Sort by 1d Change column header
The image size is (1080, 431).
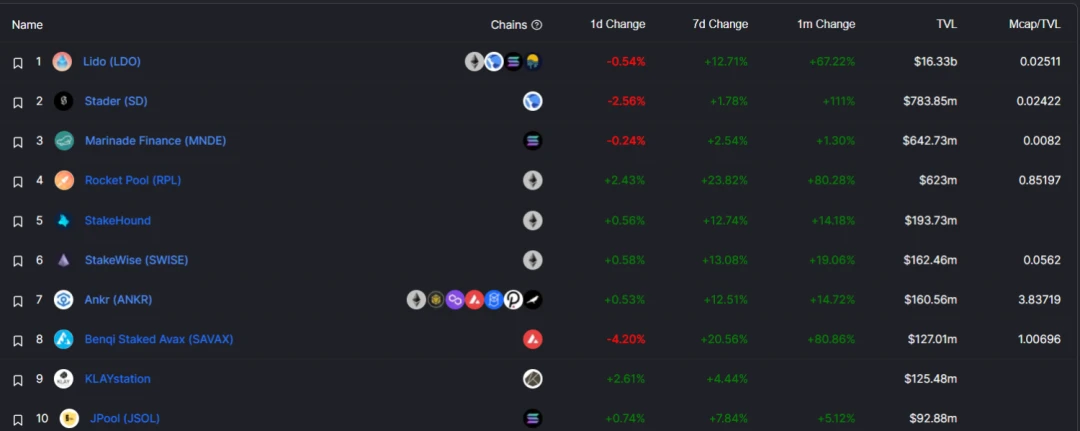618,24
